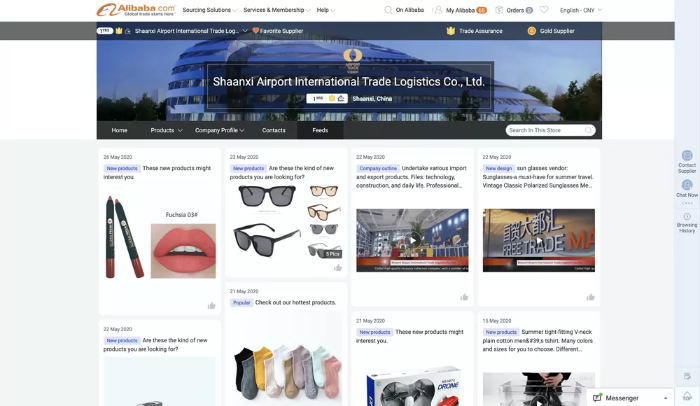Viewport: 700px width, 406px height.
Task: Expand the Products nav dropdown
Action: pos(180,130)
